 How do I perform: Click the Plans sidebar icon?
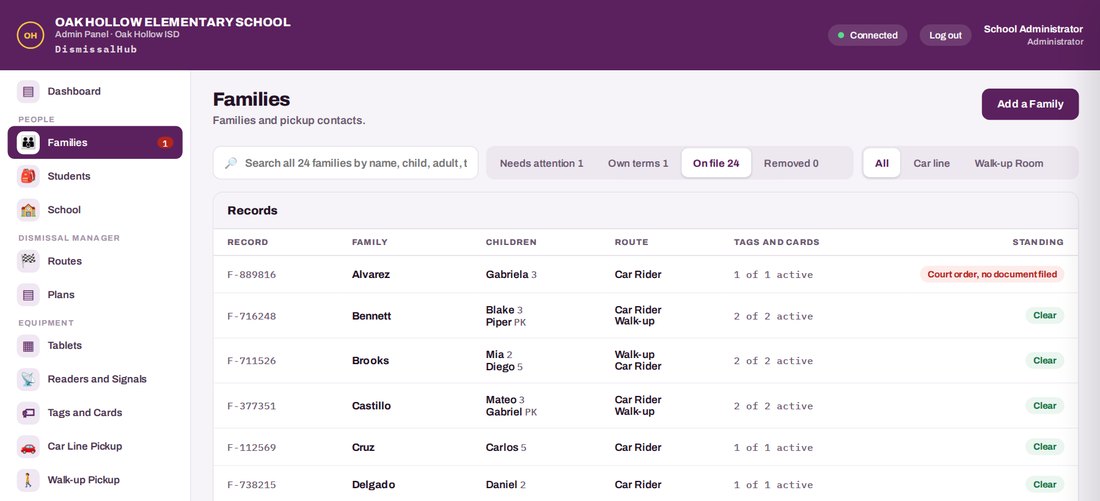(x=28, y=295)
